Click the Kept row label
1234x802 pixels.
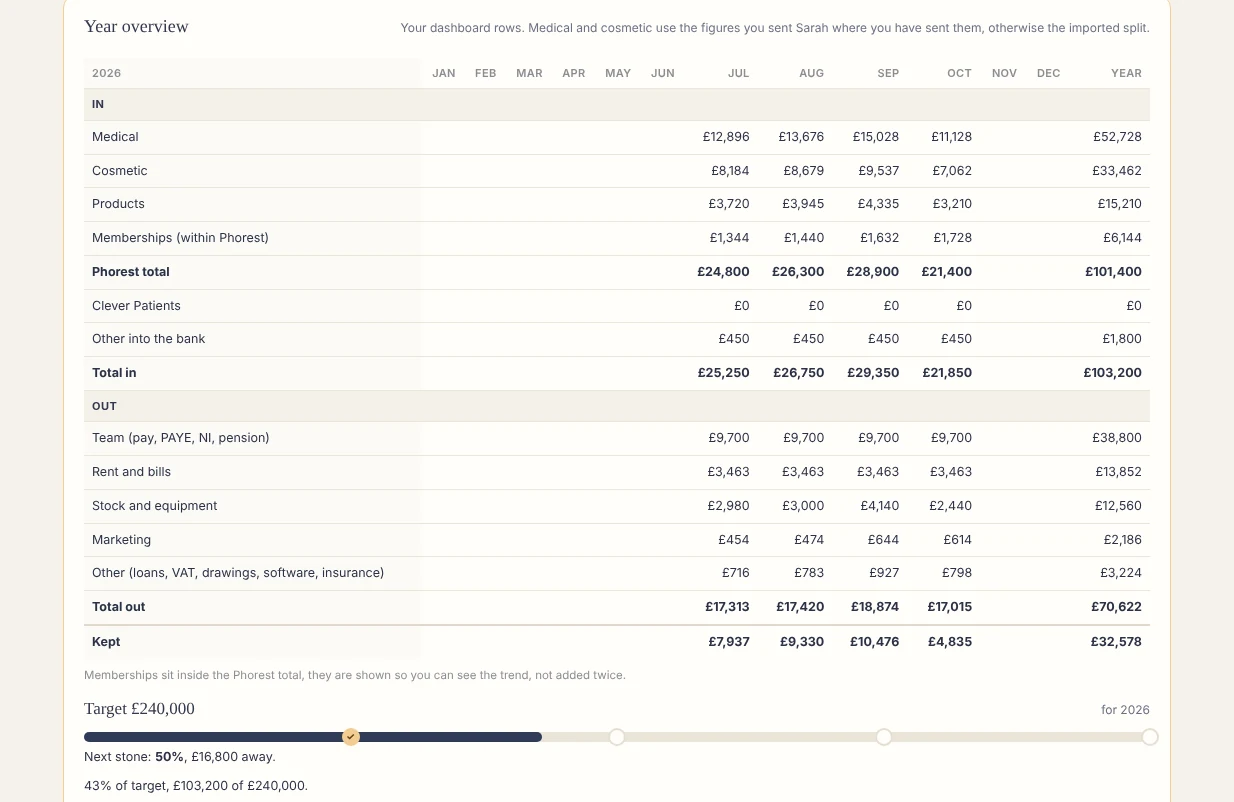pyautogui.click(x=106, y=642)
